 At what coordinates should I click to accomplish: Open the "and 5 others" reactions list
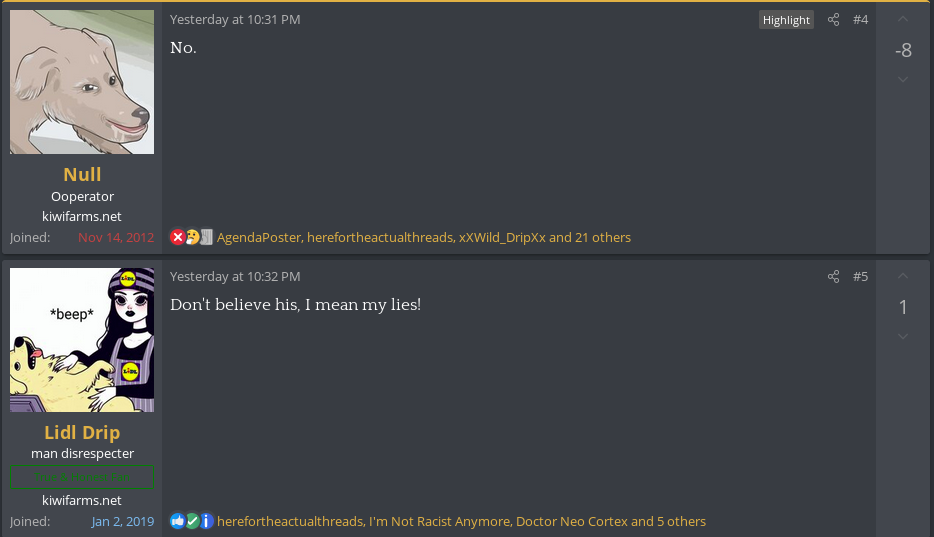(x=668, y=521)
